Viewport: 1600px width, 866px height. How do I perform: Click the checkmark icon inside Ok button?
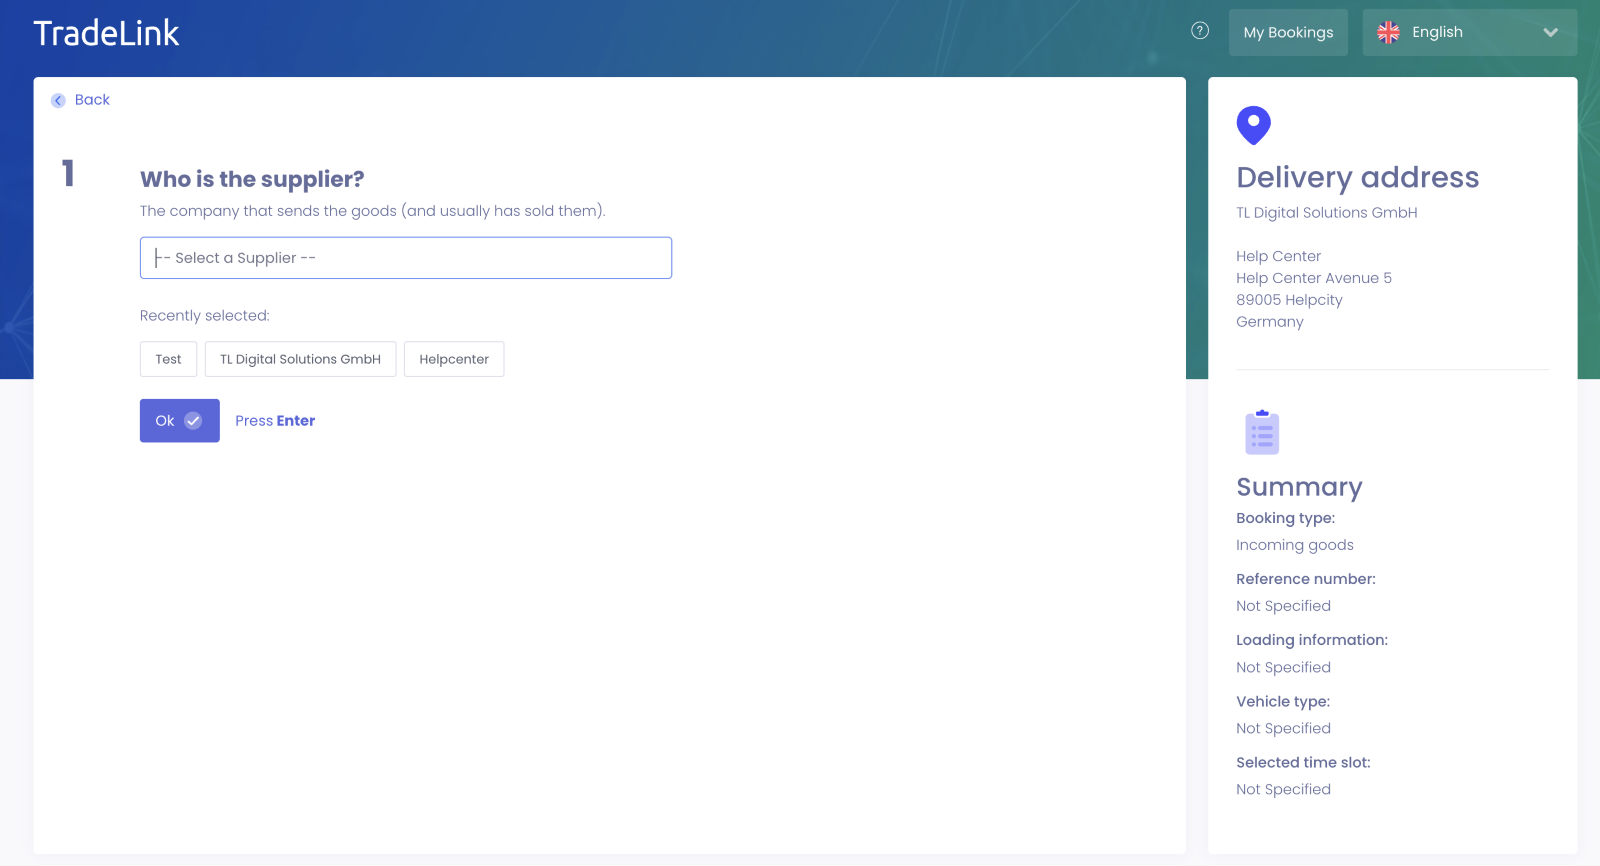(193, 421)
